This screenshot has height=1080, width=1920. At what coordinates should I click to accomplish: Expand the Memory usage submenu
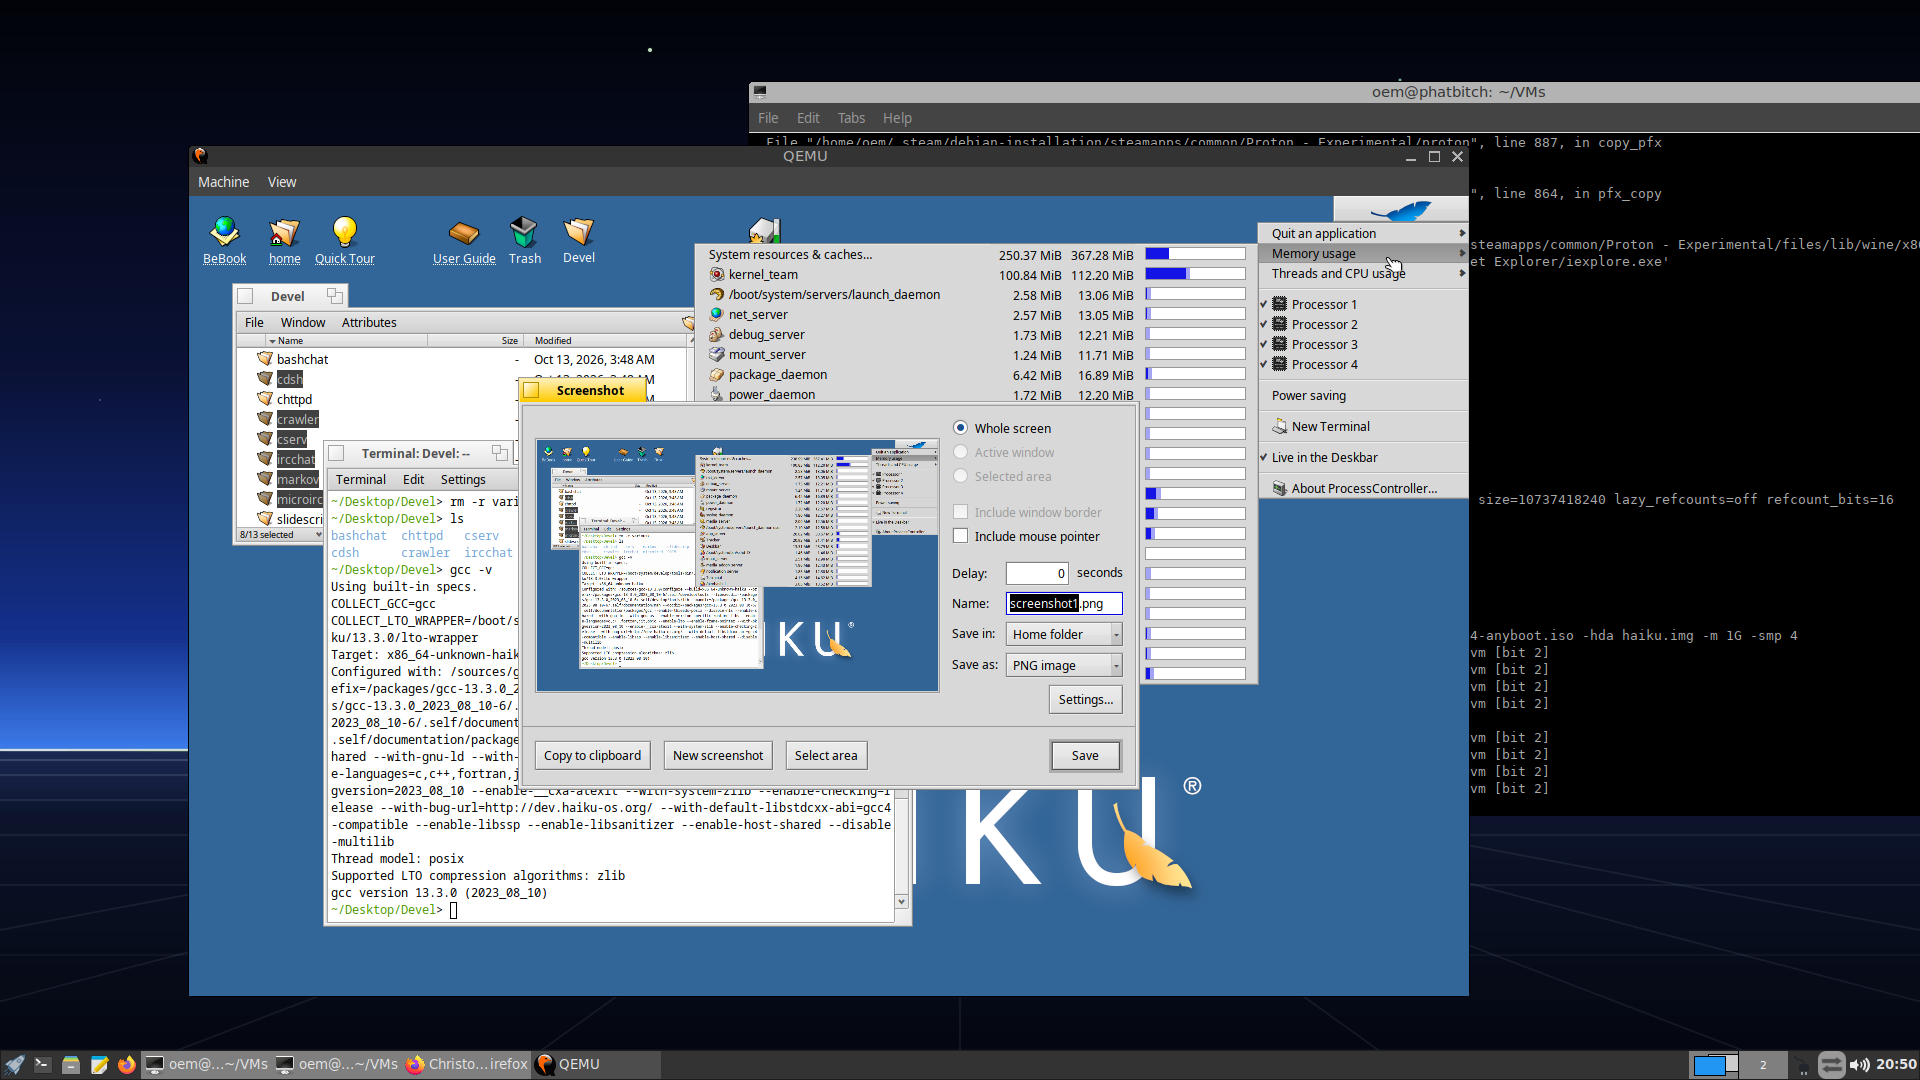(x=1364, y=253)
